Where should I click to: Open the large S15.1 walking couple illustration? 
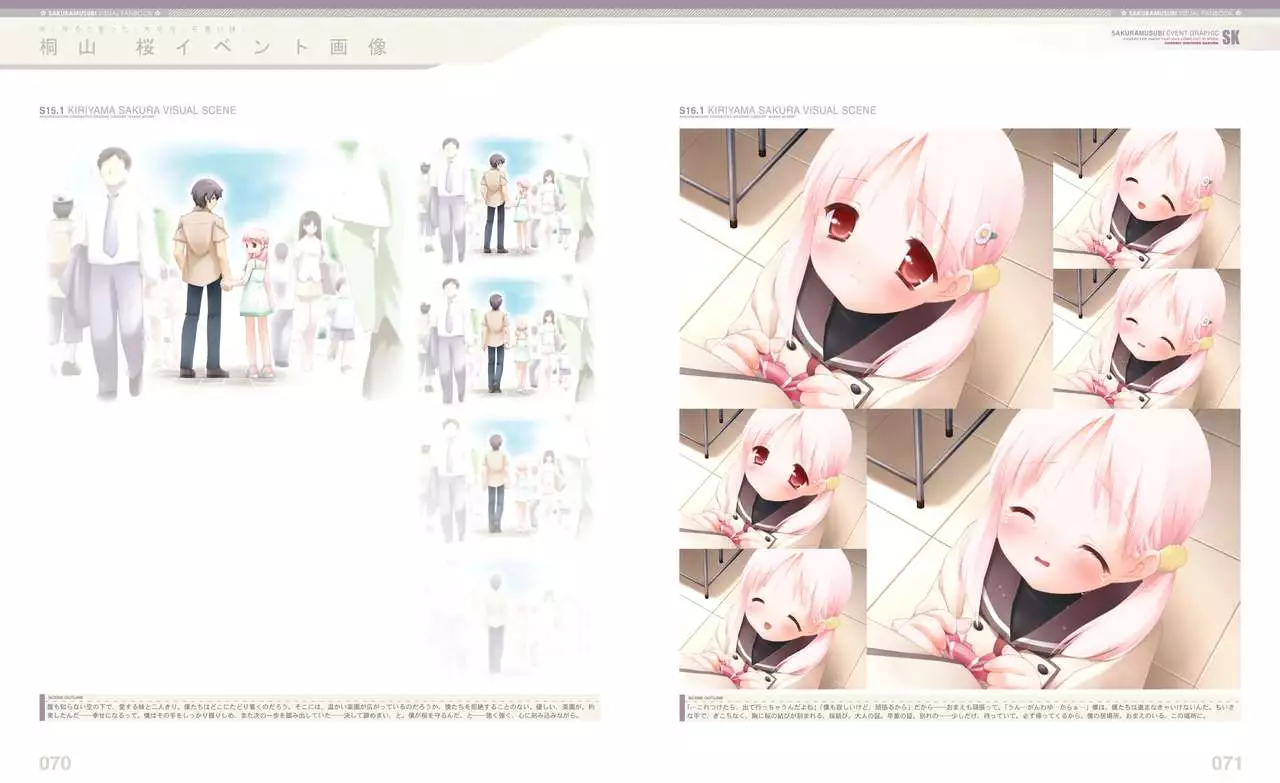click(x=225, y=270)
